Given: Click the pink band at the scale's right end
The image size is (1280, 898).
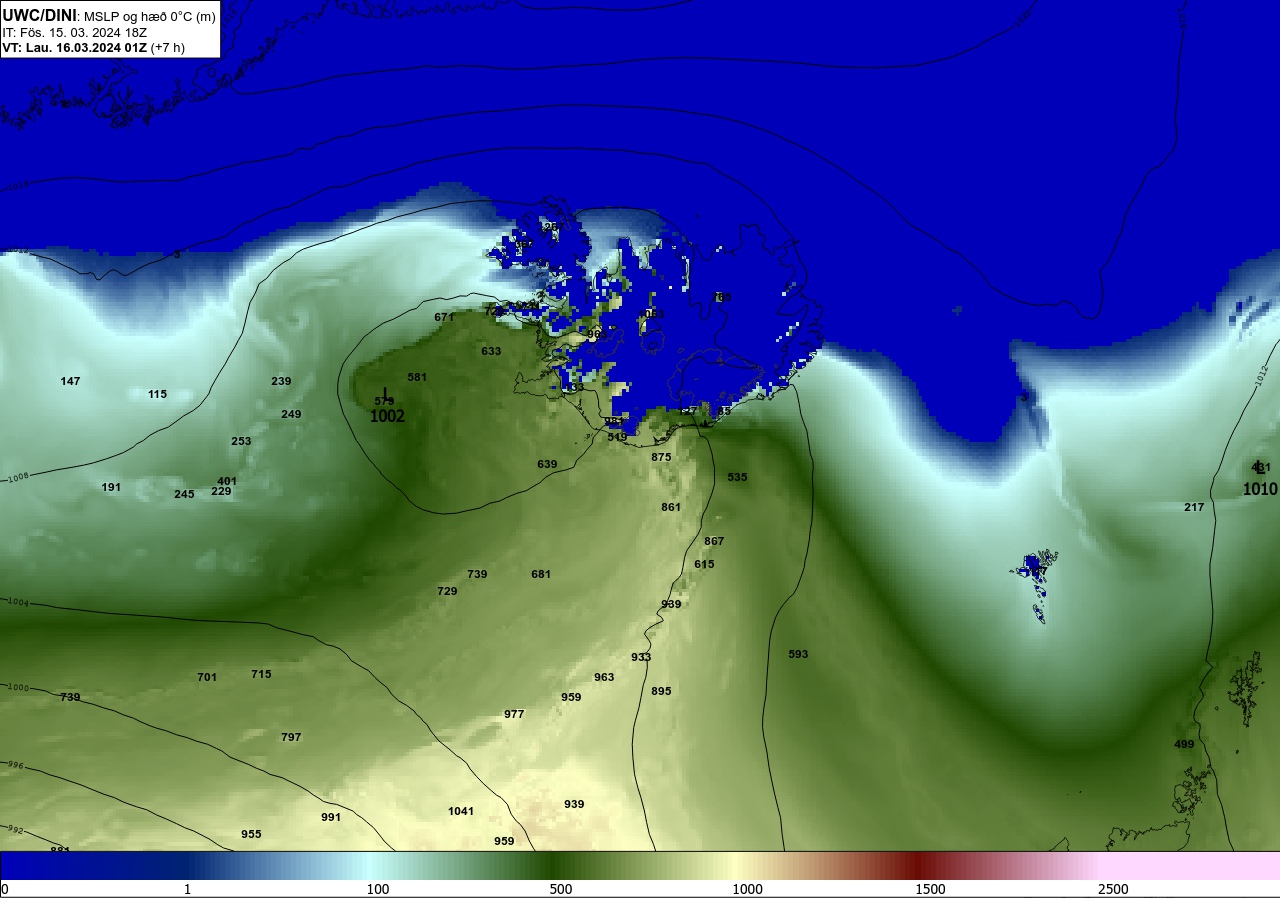Looking at the screenshot, I should pos(1190,865).
